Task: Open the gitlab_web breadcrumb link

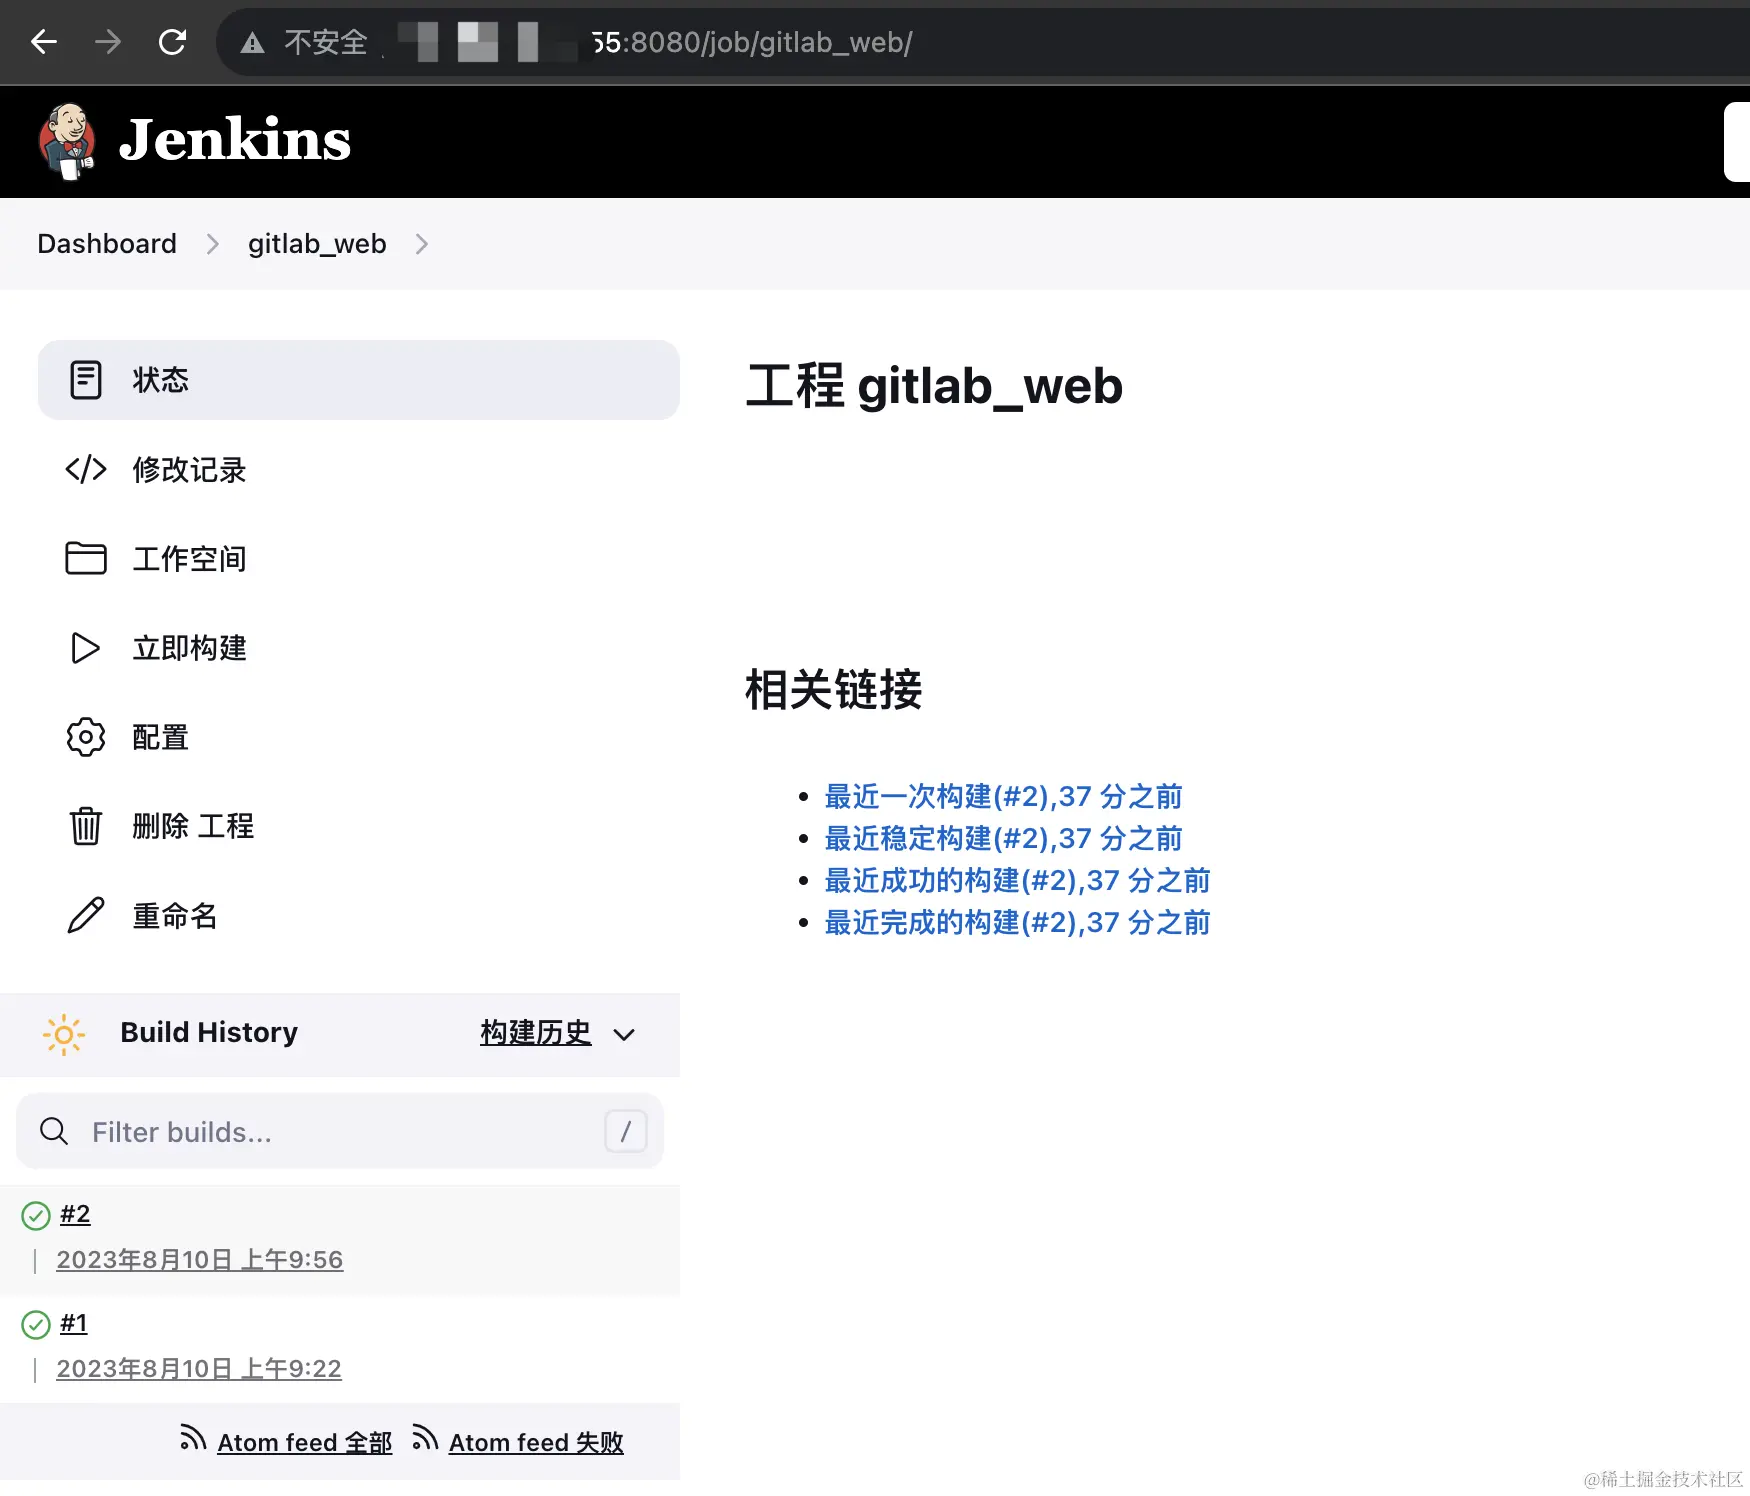Action: click(317, 244)
